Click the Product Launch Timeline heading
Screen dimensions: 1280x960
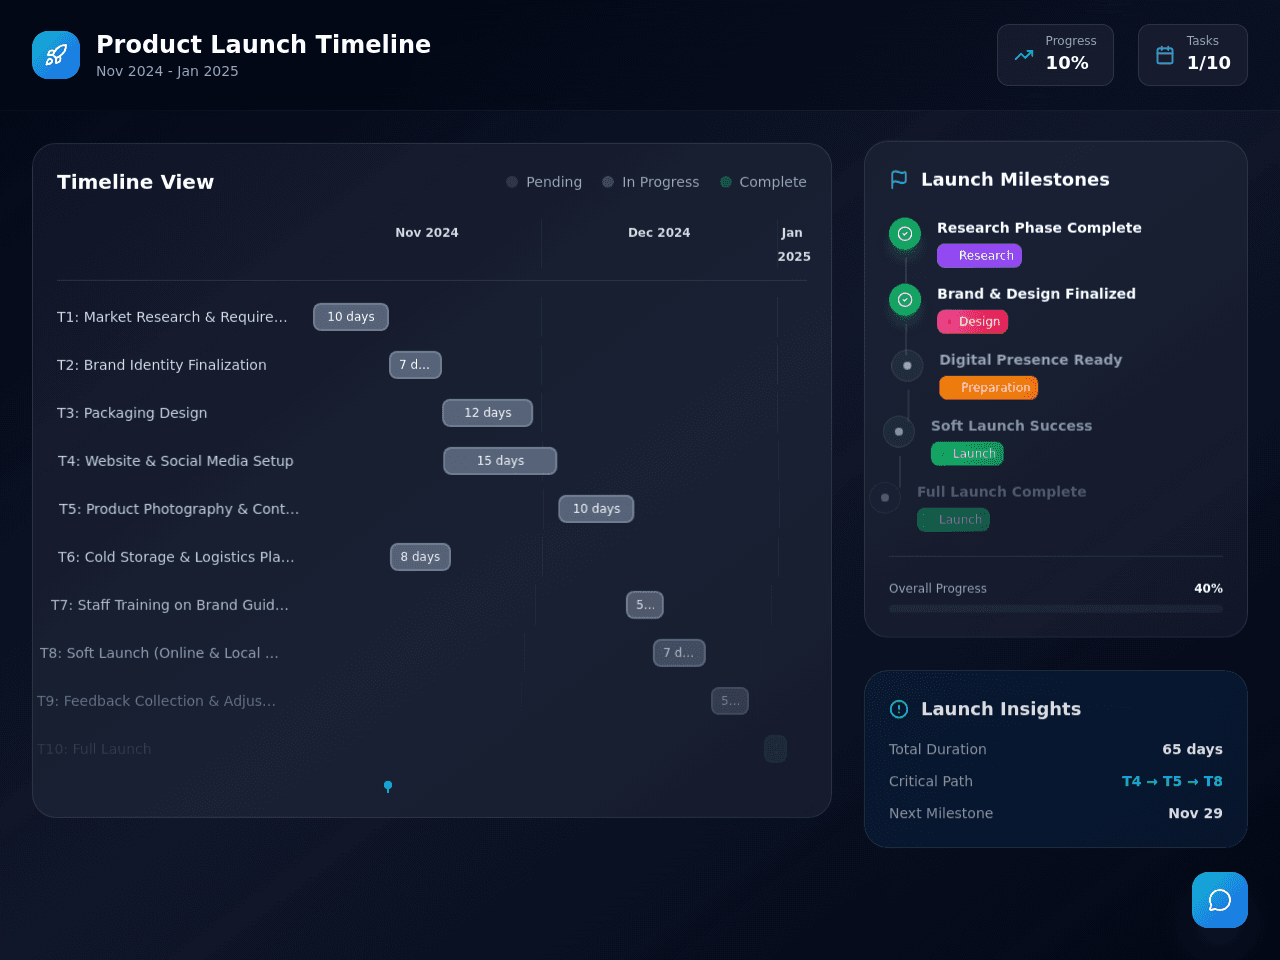(263, 45)
